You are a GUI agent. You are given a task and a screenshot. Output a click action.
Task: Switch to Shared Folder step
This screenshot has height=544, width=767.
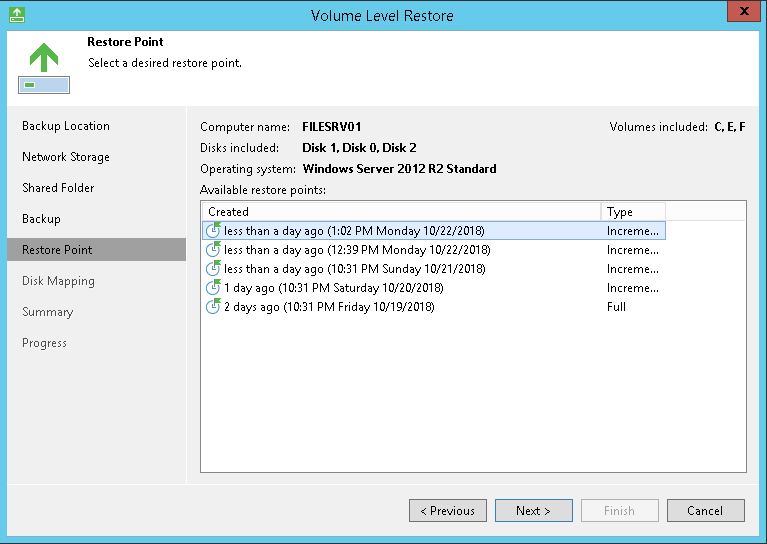[x=58, y=188]
